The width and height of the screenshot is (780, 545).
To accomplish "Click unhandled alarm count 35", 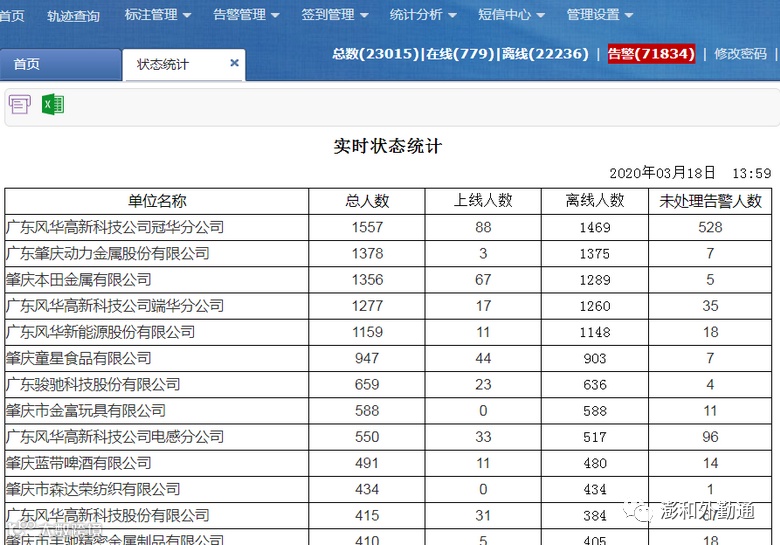I will [x=710, y=306].
